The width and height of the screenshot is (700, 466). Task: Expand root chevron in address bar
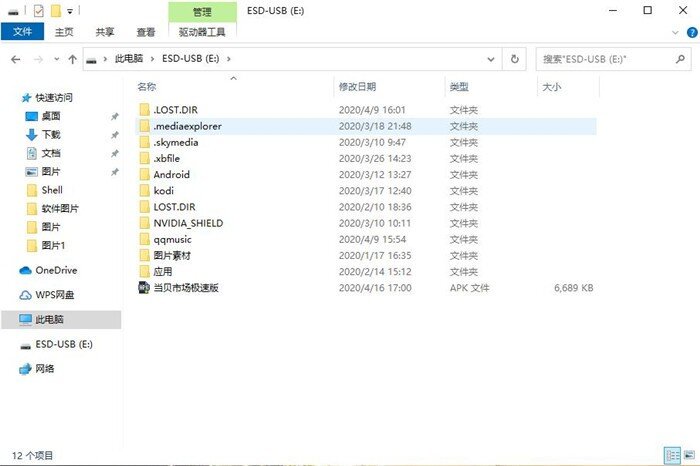[x=105, y=59]
